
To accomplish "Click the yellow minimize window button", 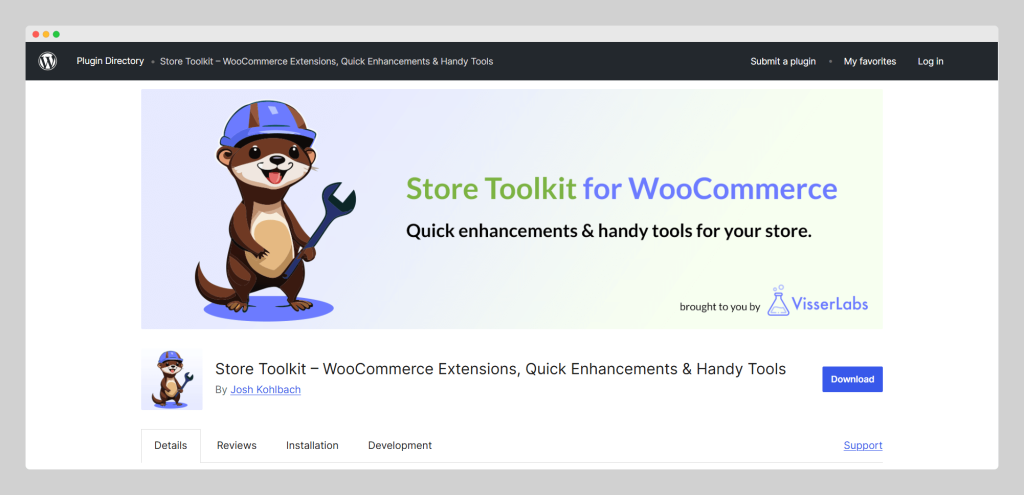I will click(46, 34).
